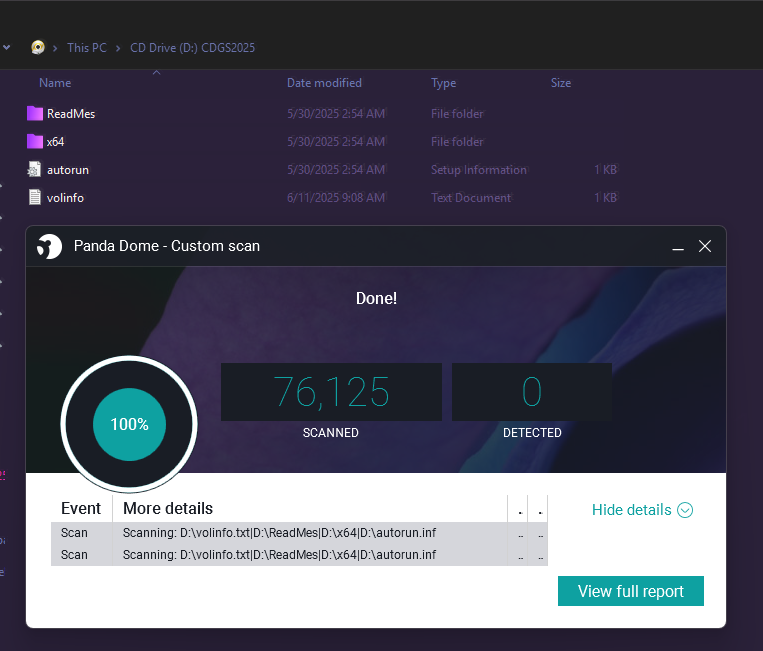Click the CD drive icon in address bar
The width and height of the screenshot is (763, 651).
38,47
